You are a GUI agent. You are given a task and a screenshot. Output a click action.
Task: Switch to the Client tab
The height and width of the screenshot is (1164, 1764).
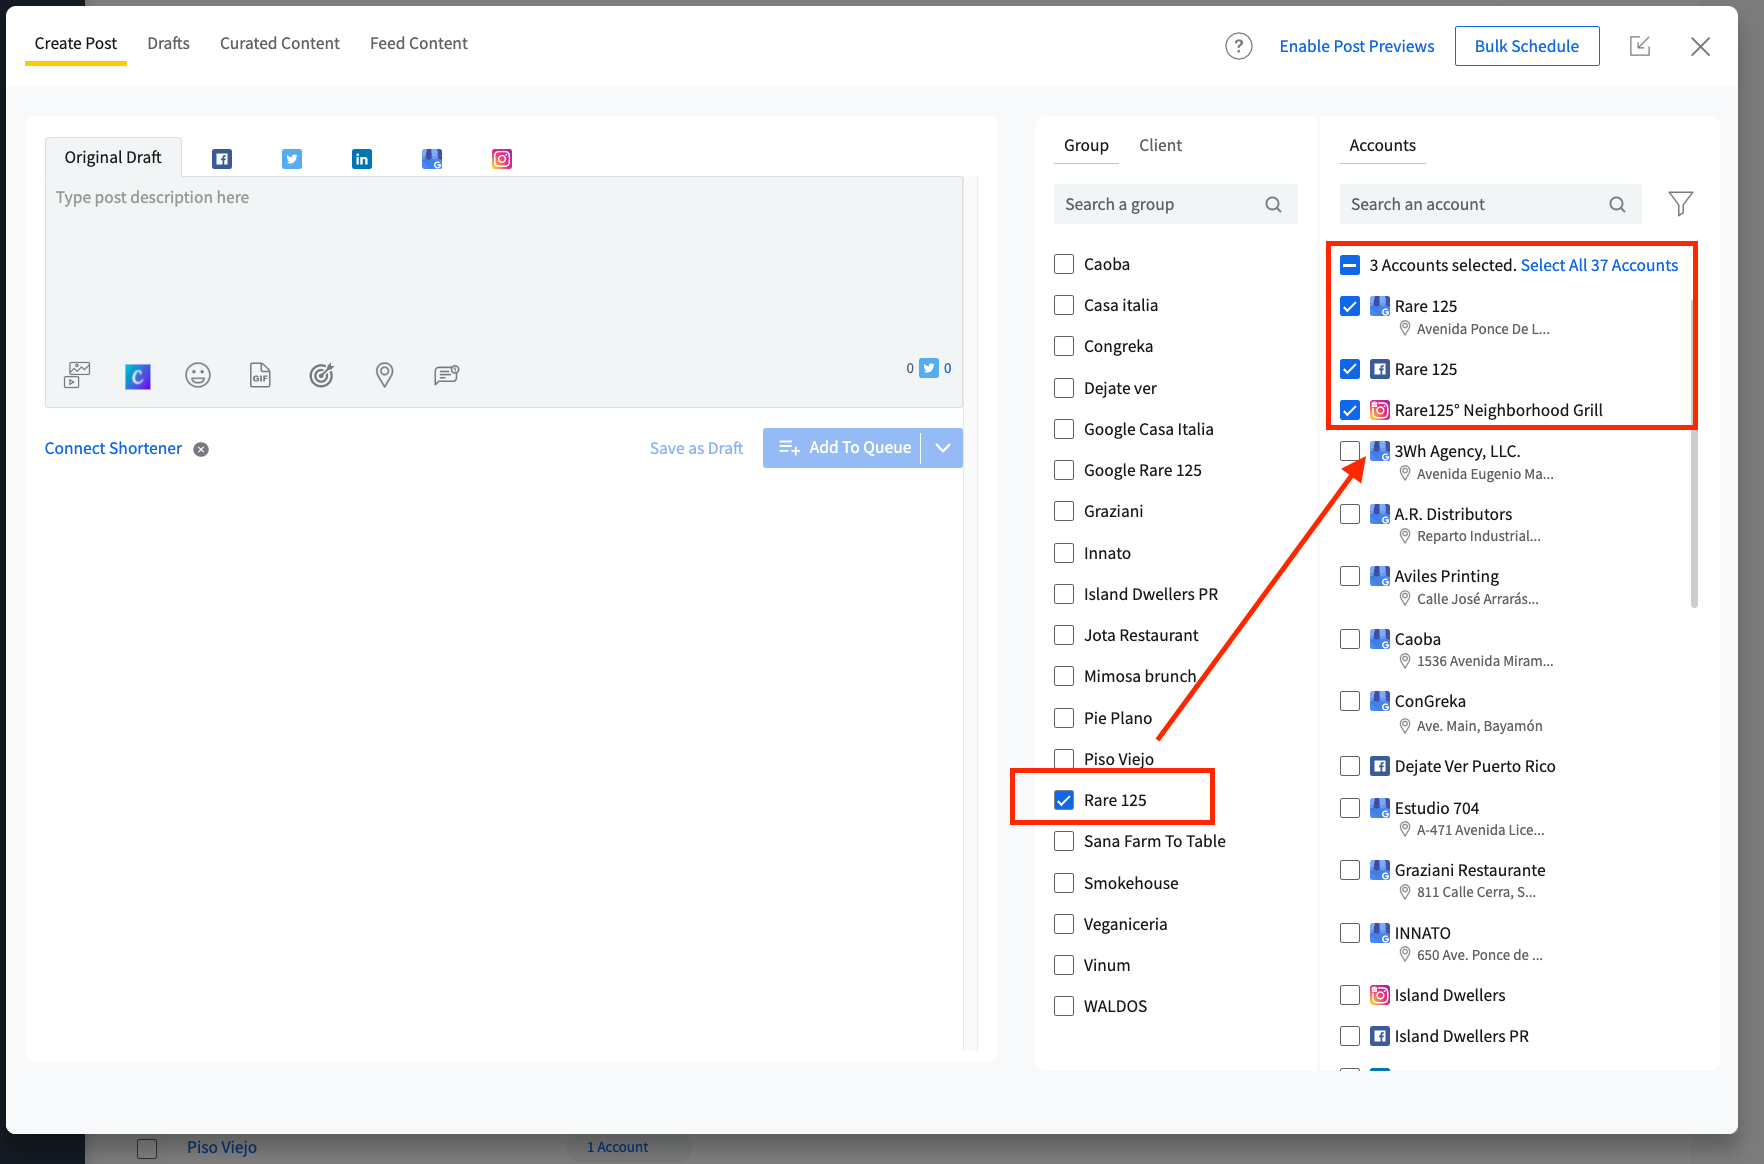tap(1160, 145)
